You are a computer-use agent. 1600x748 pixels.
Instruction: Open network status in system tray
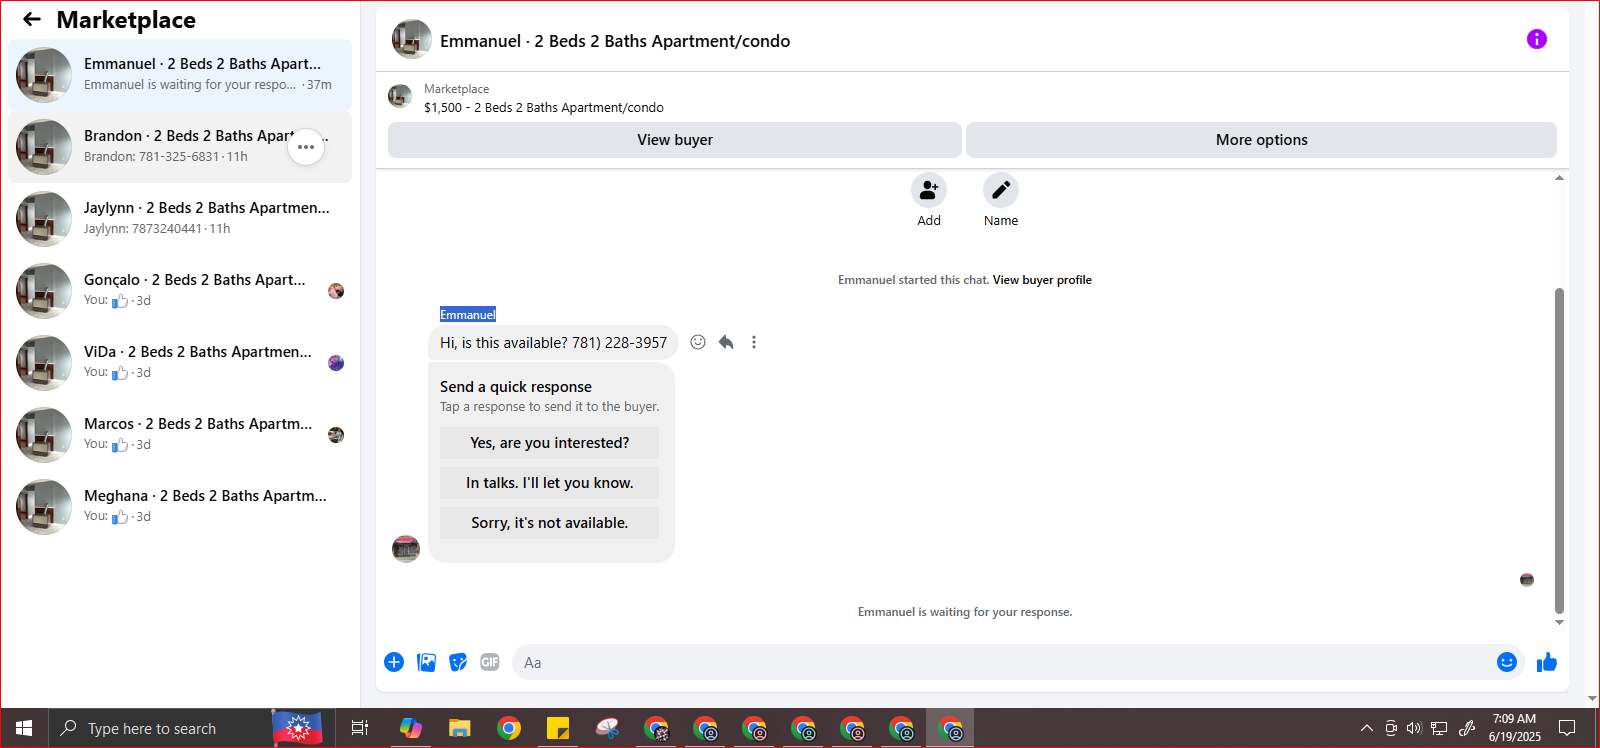1439,728
